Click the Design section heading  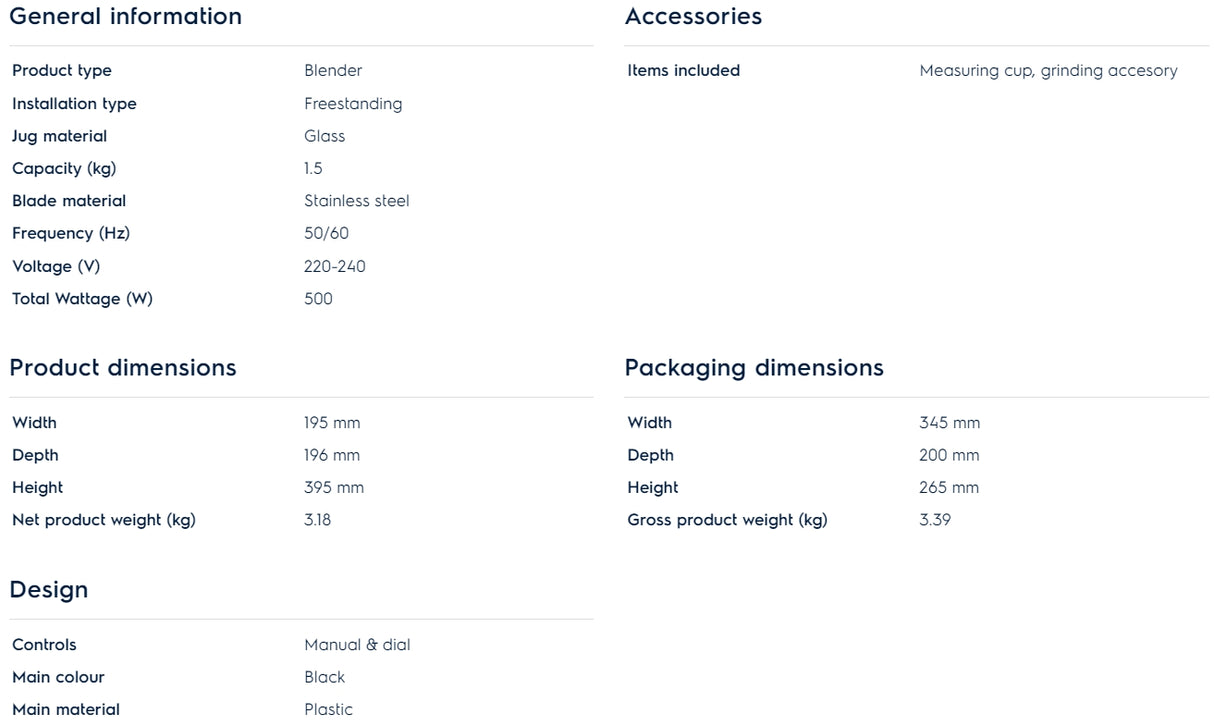(x=49, y=590)
